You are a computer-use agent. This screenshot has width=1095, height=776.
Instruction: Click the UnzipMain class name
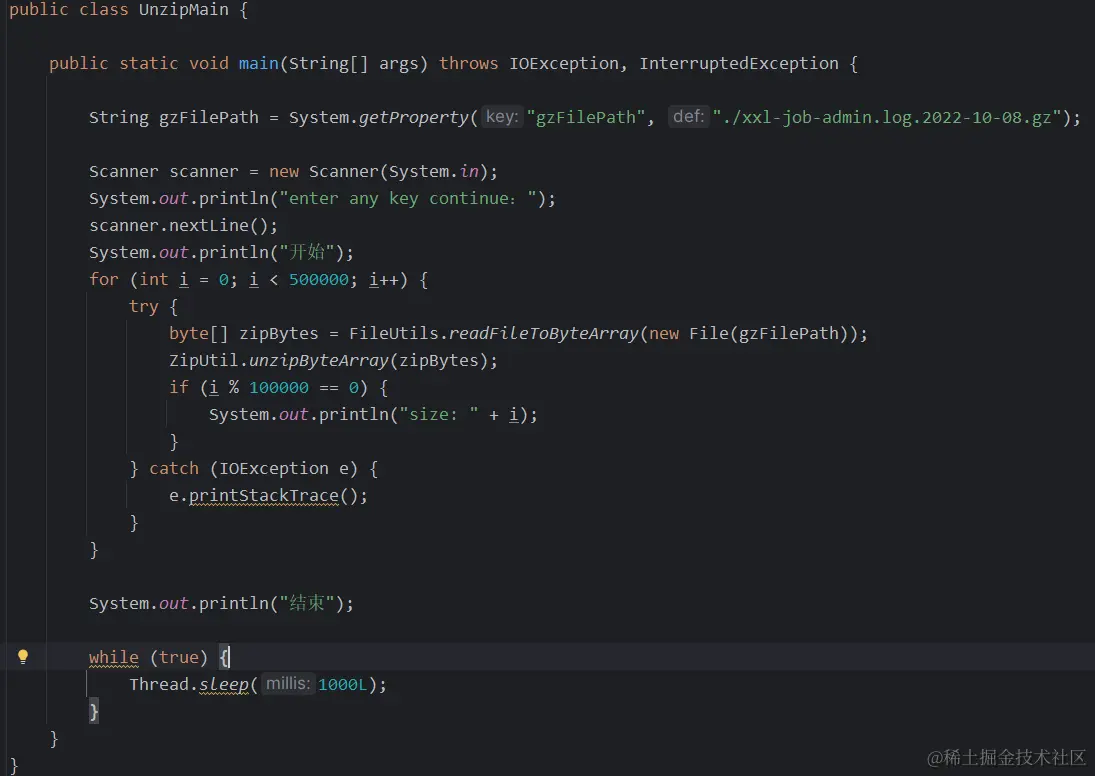coord(184,10)
